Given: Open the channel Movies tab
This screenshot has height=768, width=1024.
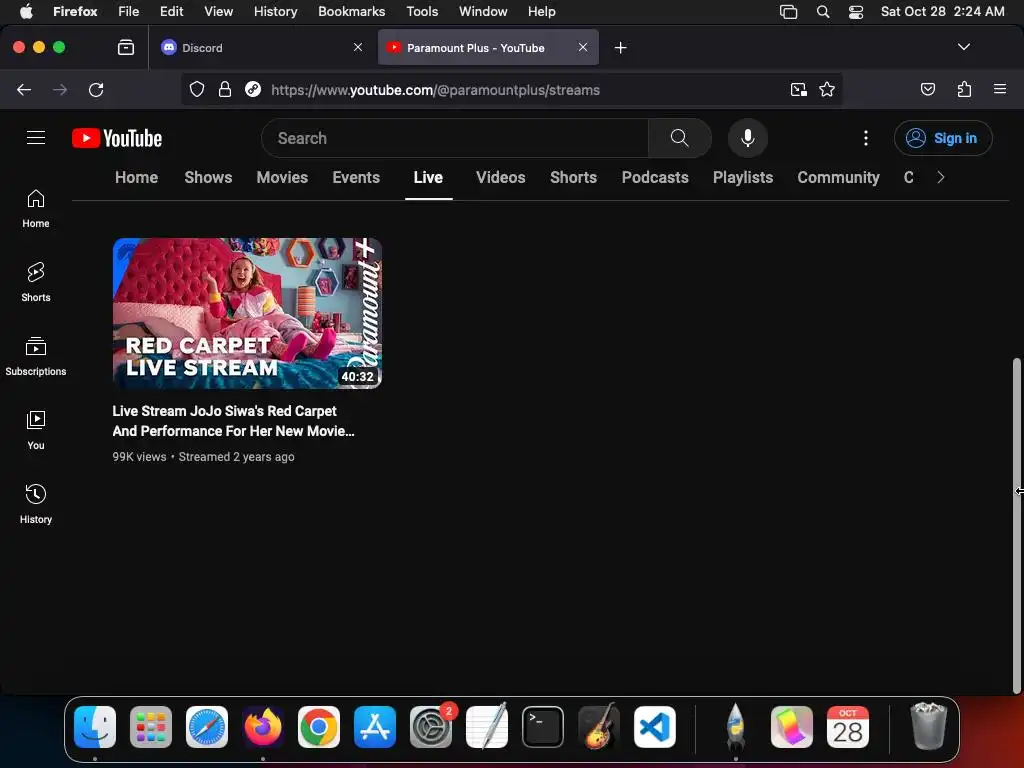Looking at the screenshot, I should click(282, 177).
